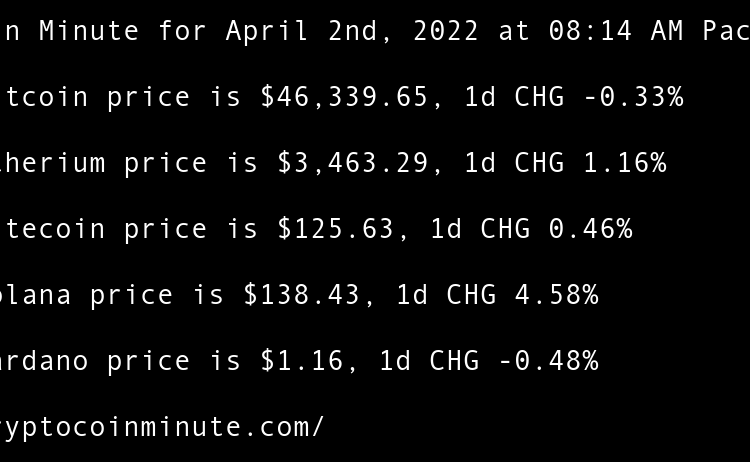750x462 pixels.
Task: Click the cryptocoinminute.com link
Action: 160,427
